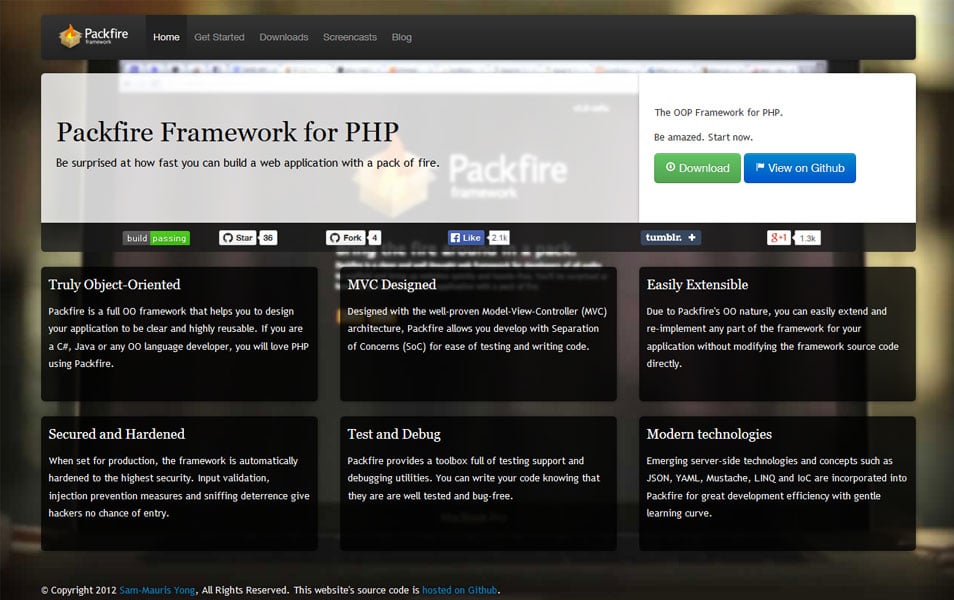Open the hosted on Github link
Viewport: 954px width, 600px height.
[x=459, y=590]
